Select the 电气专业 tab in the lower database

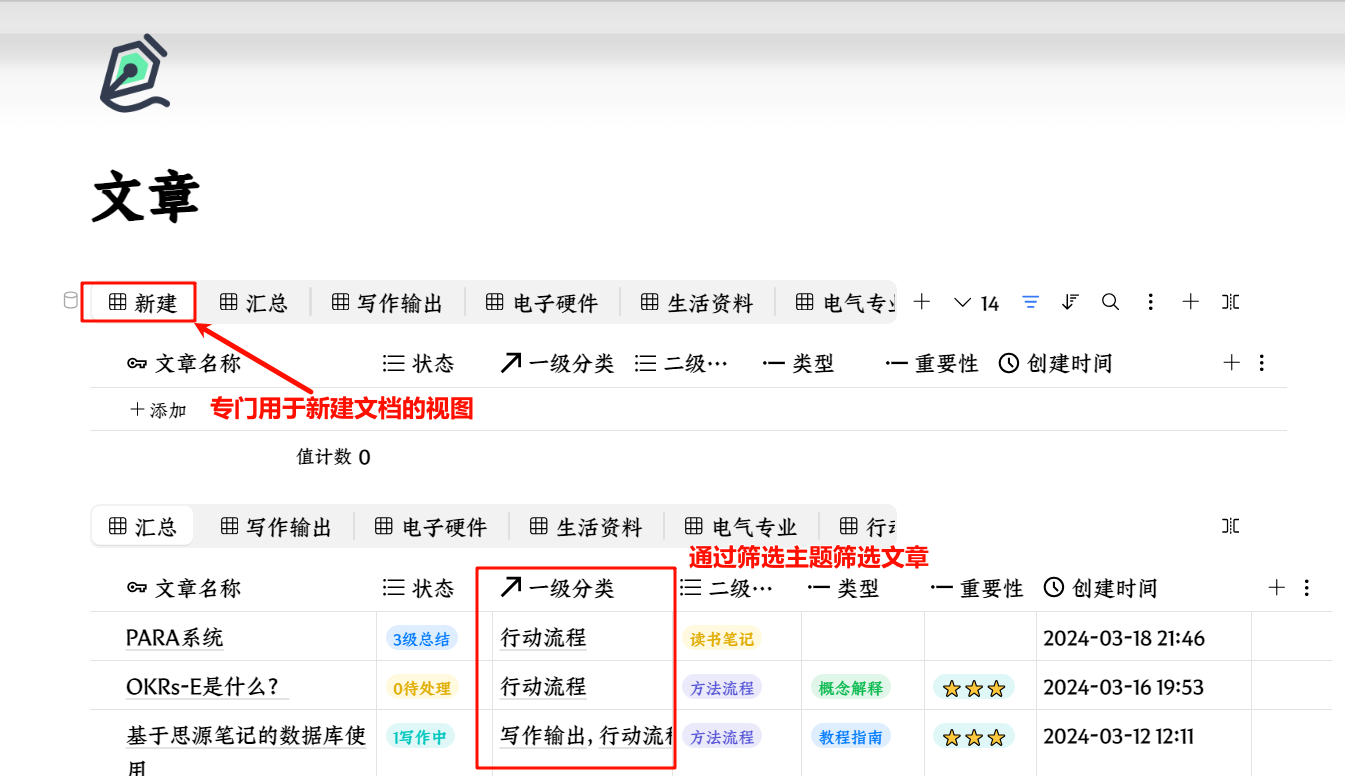741,527
